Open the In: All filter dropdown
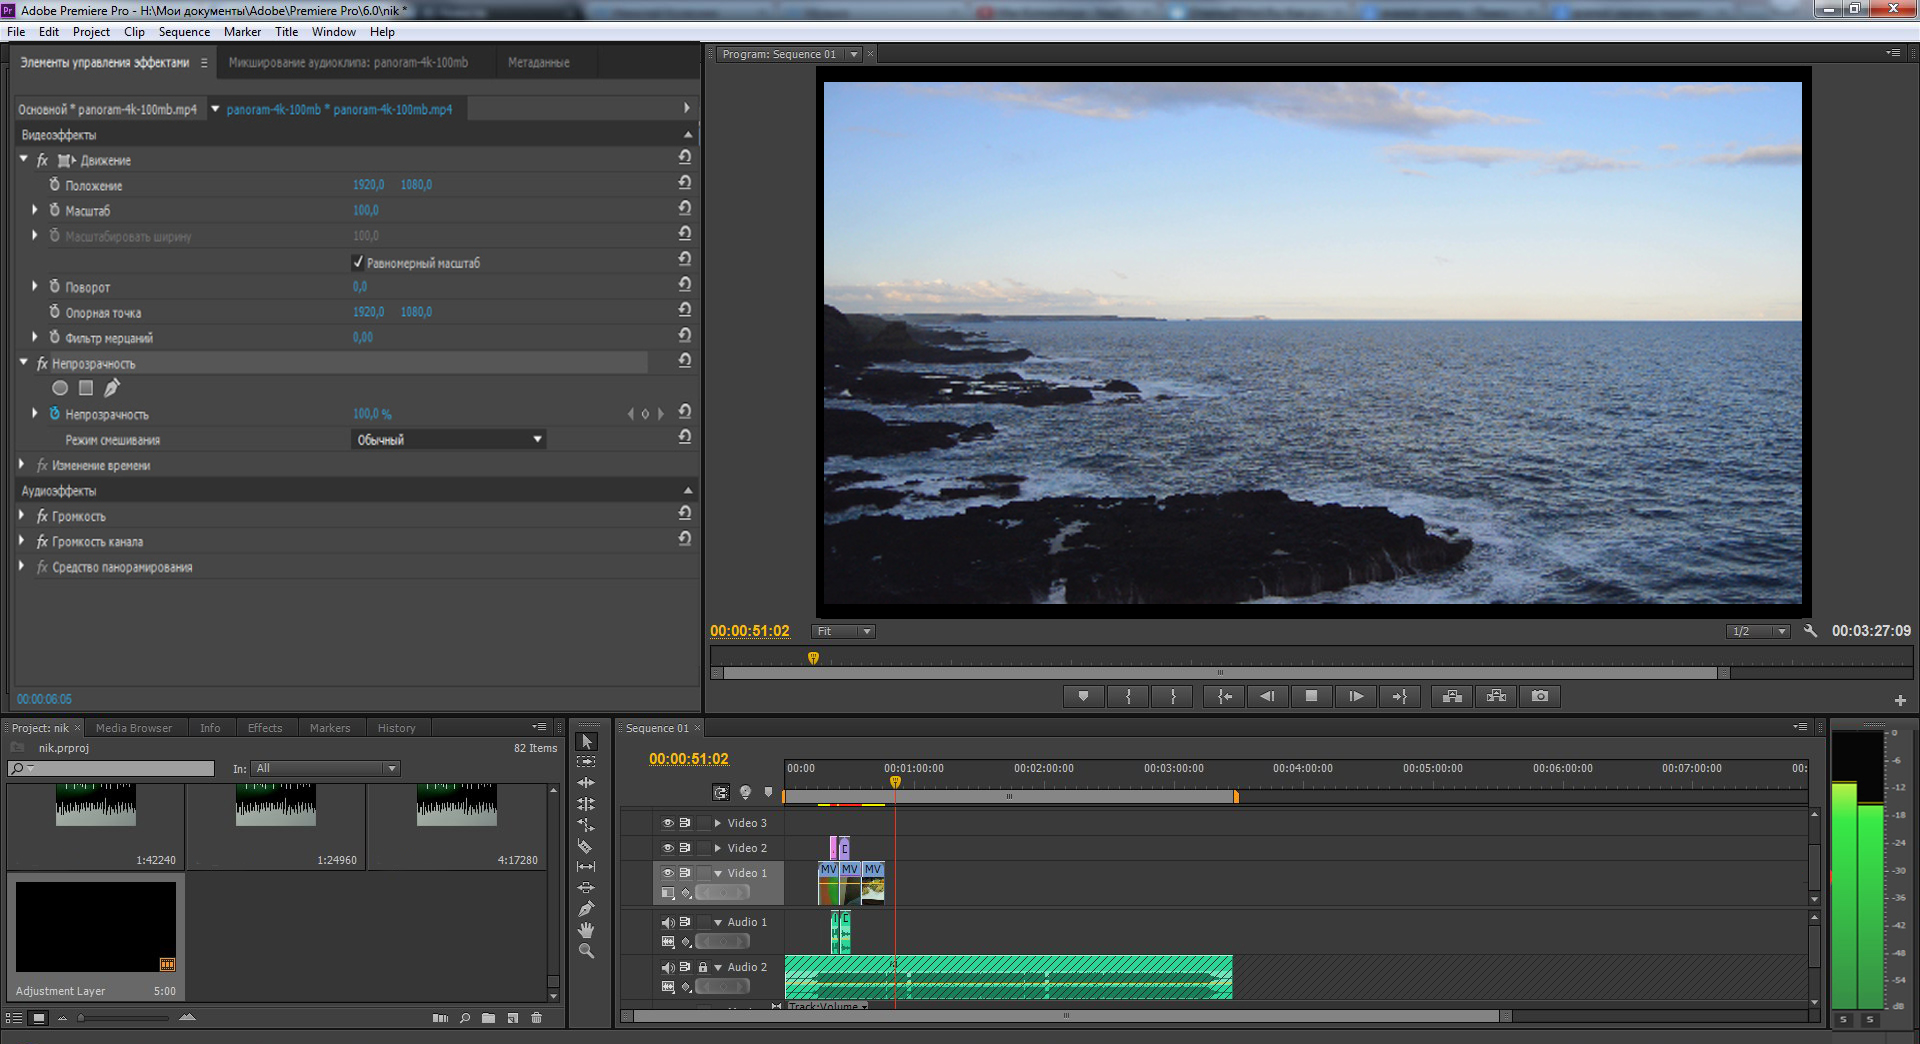The height and width of the screenshot is (1044, 1920). (x=326, y=768)
